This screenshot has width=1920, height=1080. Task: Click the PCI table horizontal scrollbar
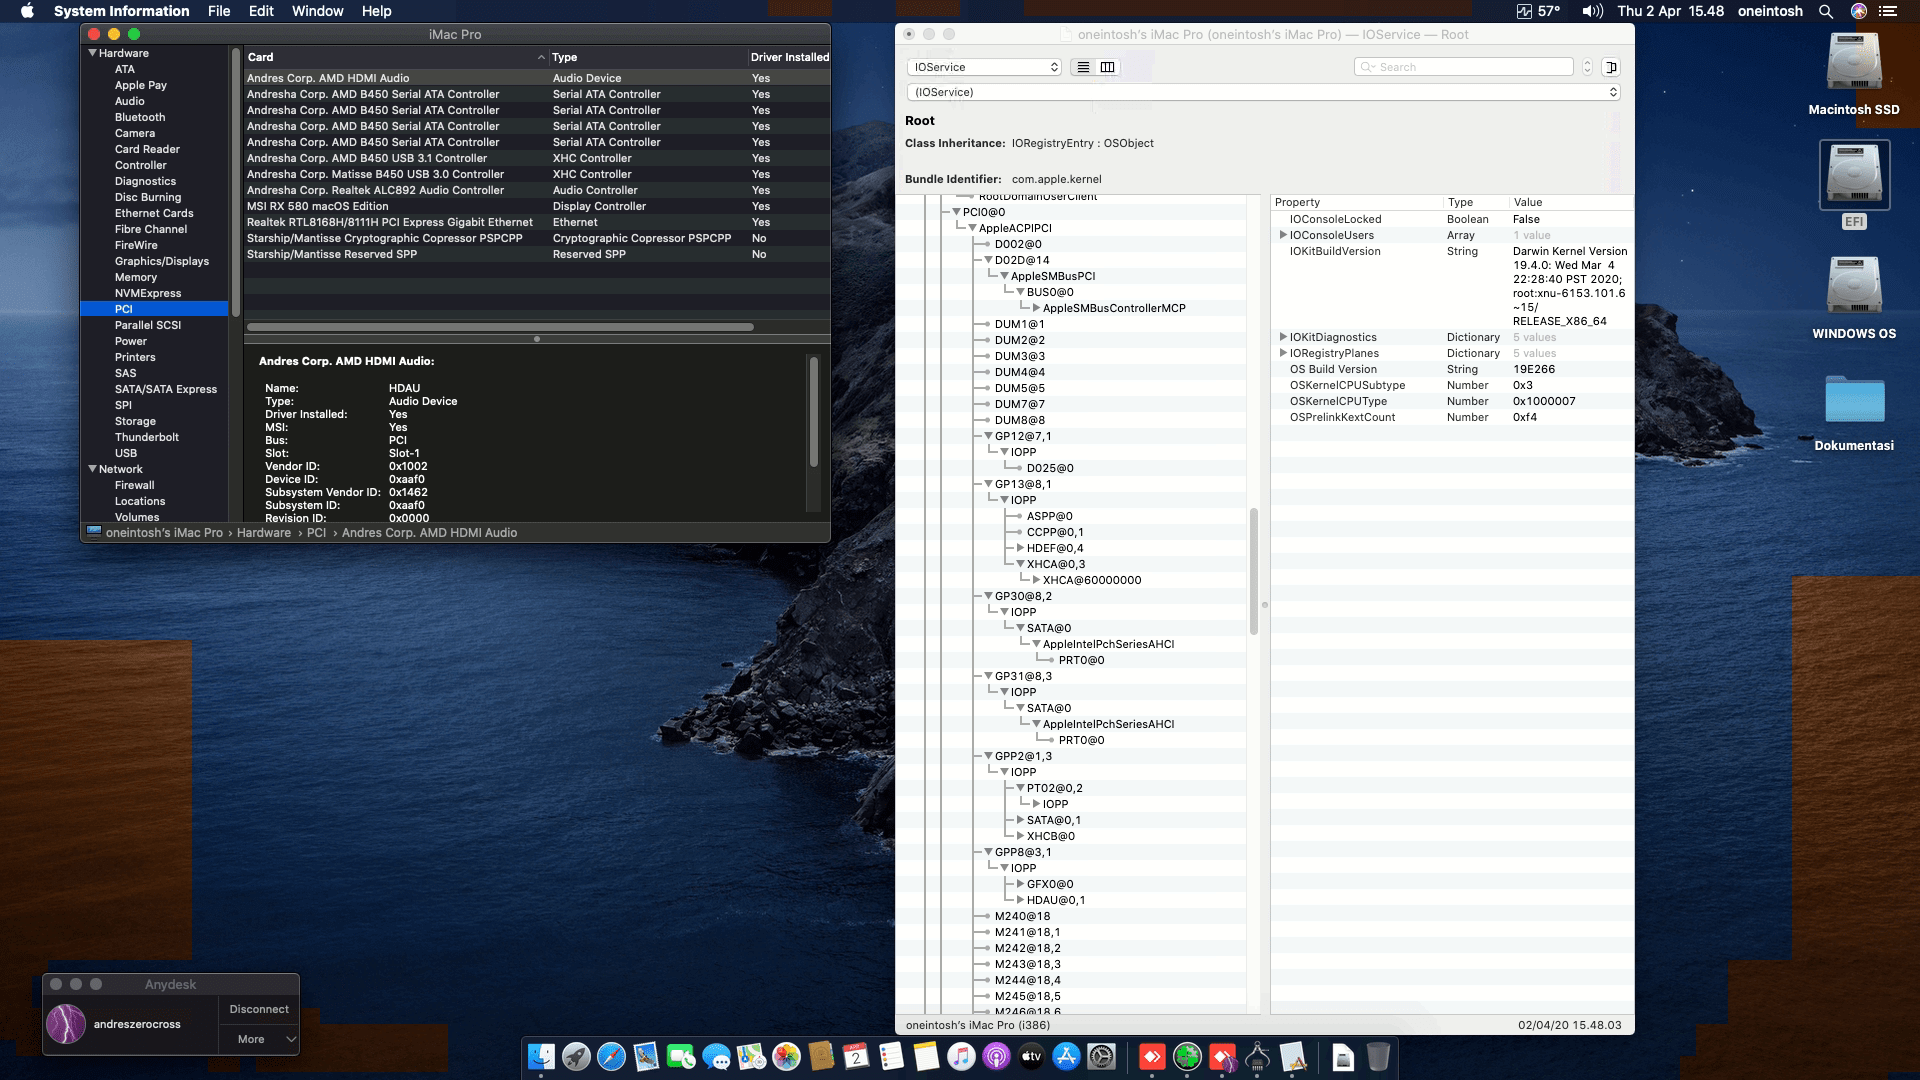point(500,327)
